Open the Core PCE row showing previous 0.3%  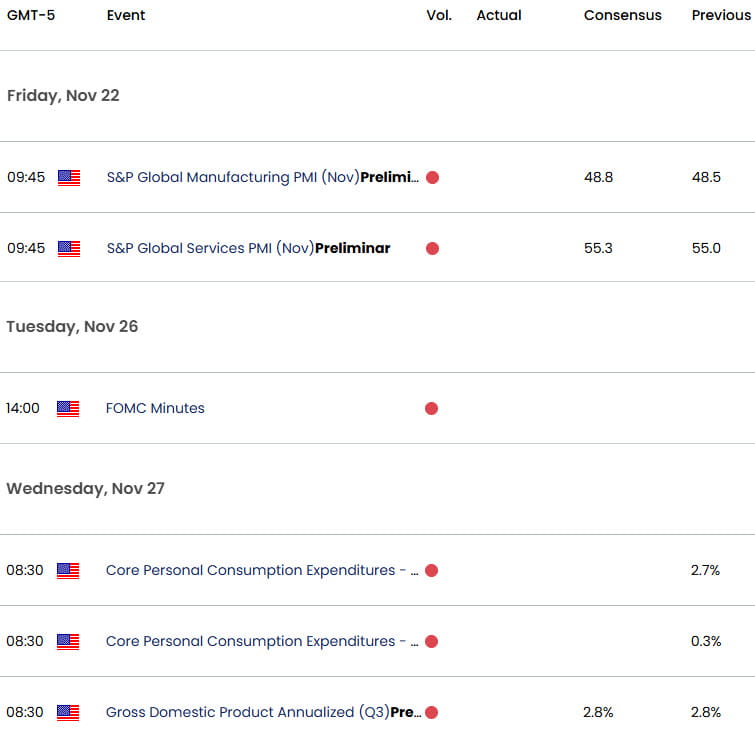coord(262,641)
